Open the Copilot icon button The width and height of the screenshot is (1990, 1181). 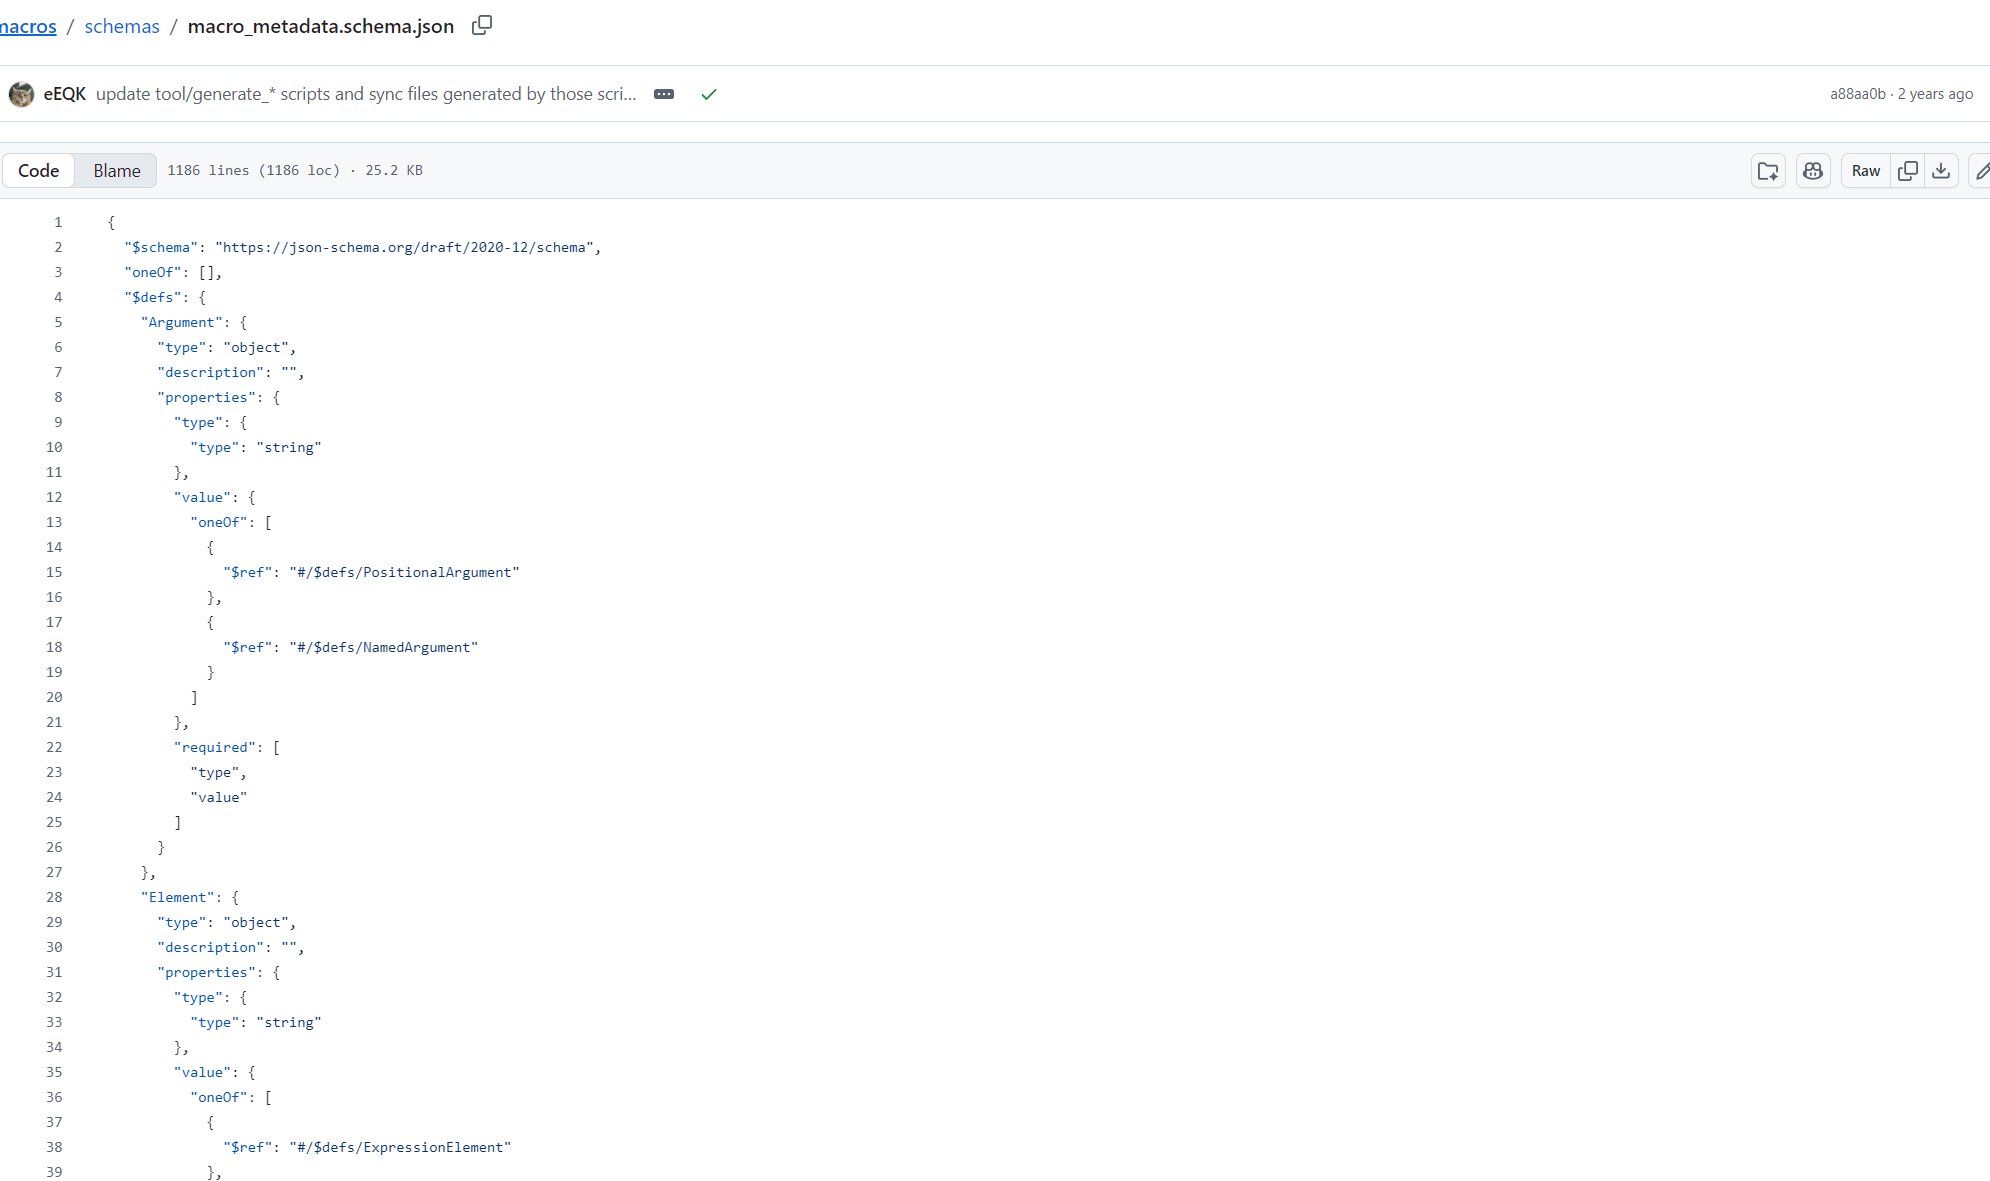[x=1813, y=171]
